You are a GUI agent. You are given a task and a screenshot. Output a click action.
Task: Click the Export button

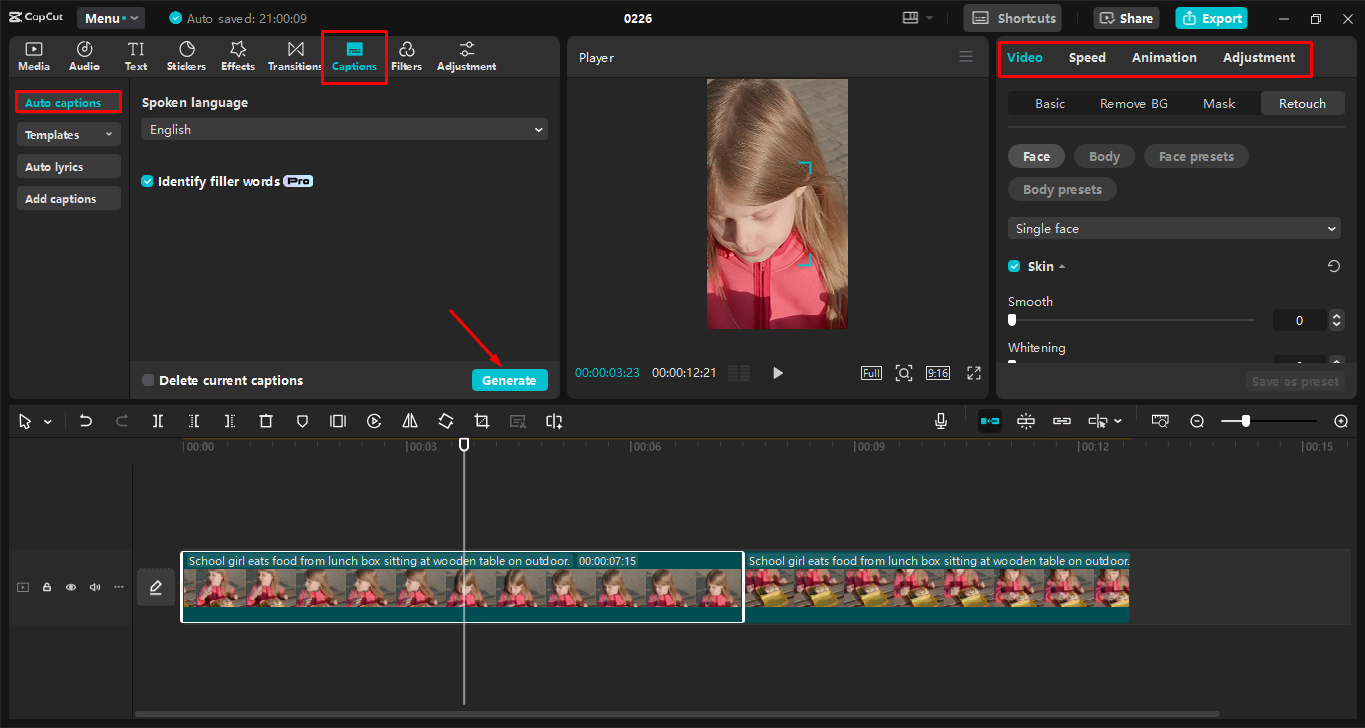pos(1211,17)
